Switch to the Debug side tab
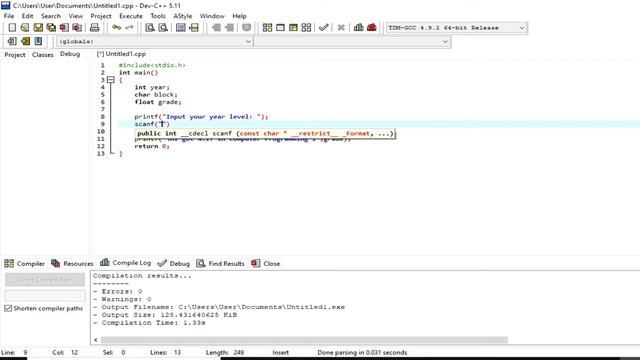Viewport: 640px width, 360px height. click(70, 54)
